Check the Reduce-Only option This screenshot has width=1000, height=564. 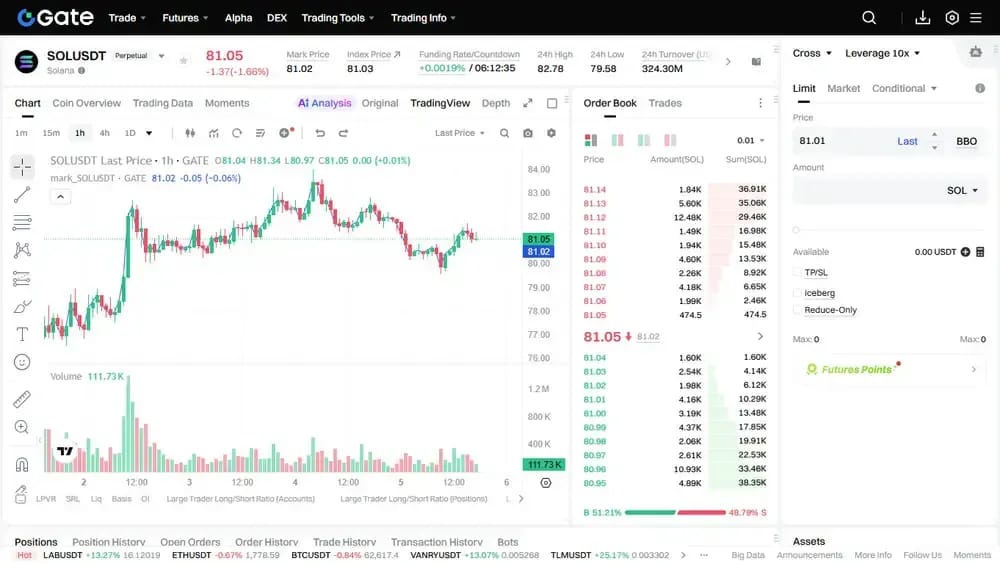797,310
